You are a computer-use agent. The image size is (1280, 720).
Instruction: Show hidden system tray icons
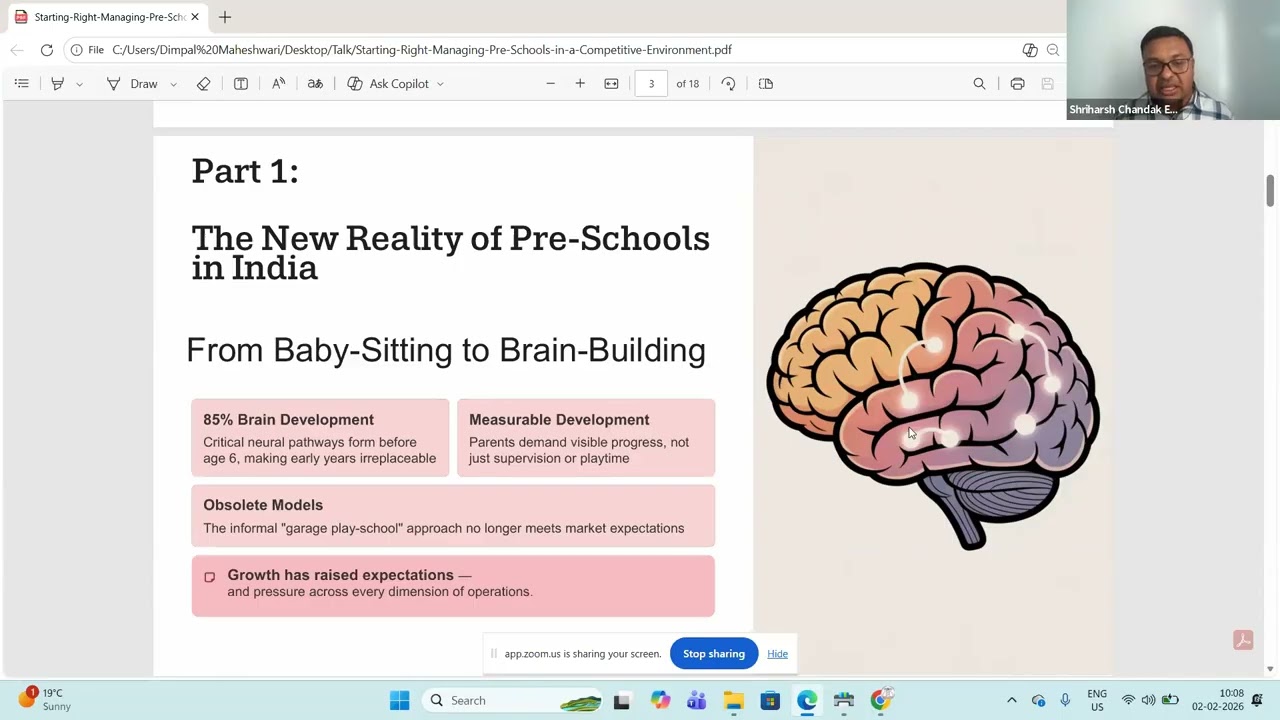[1011, 701]
